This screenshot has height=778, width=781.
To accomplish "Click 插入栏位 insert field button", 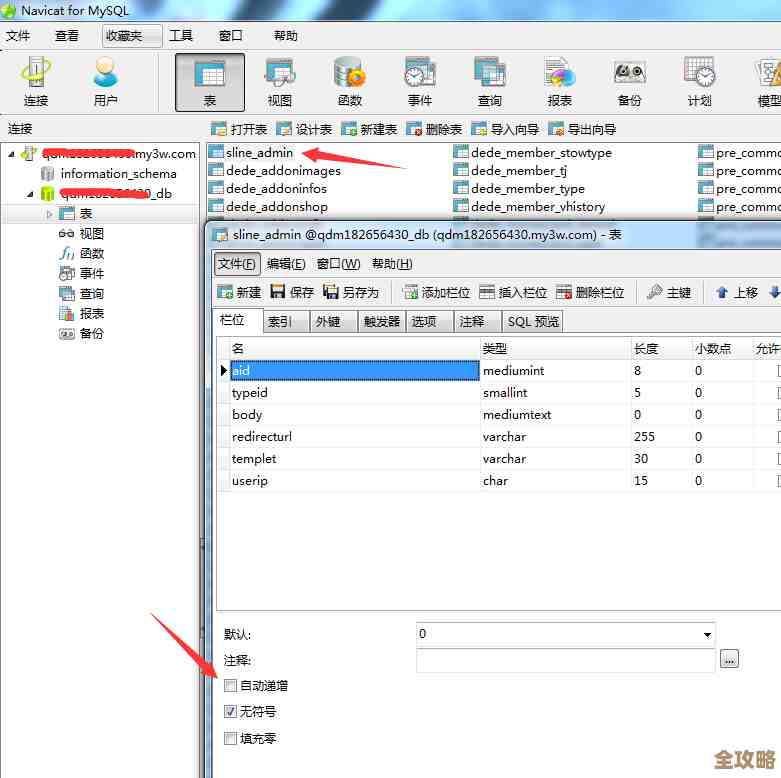I will [x=513, y=292].
